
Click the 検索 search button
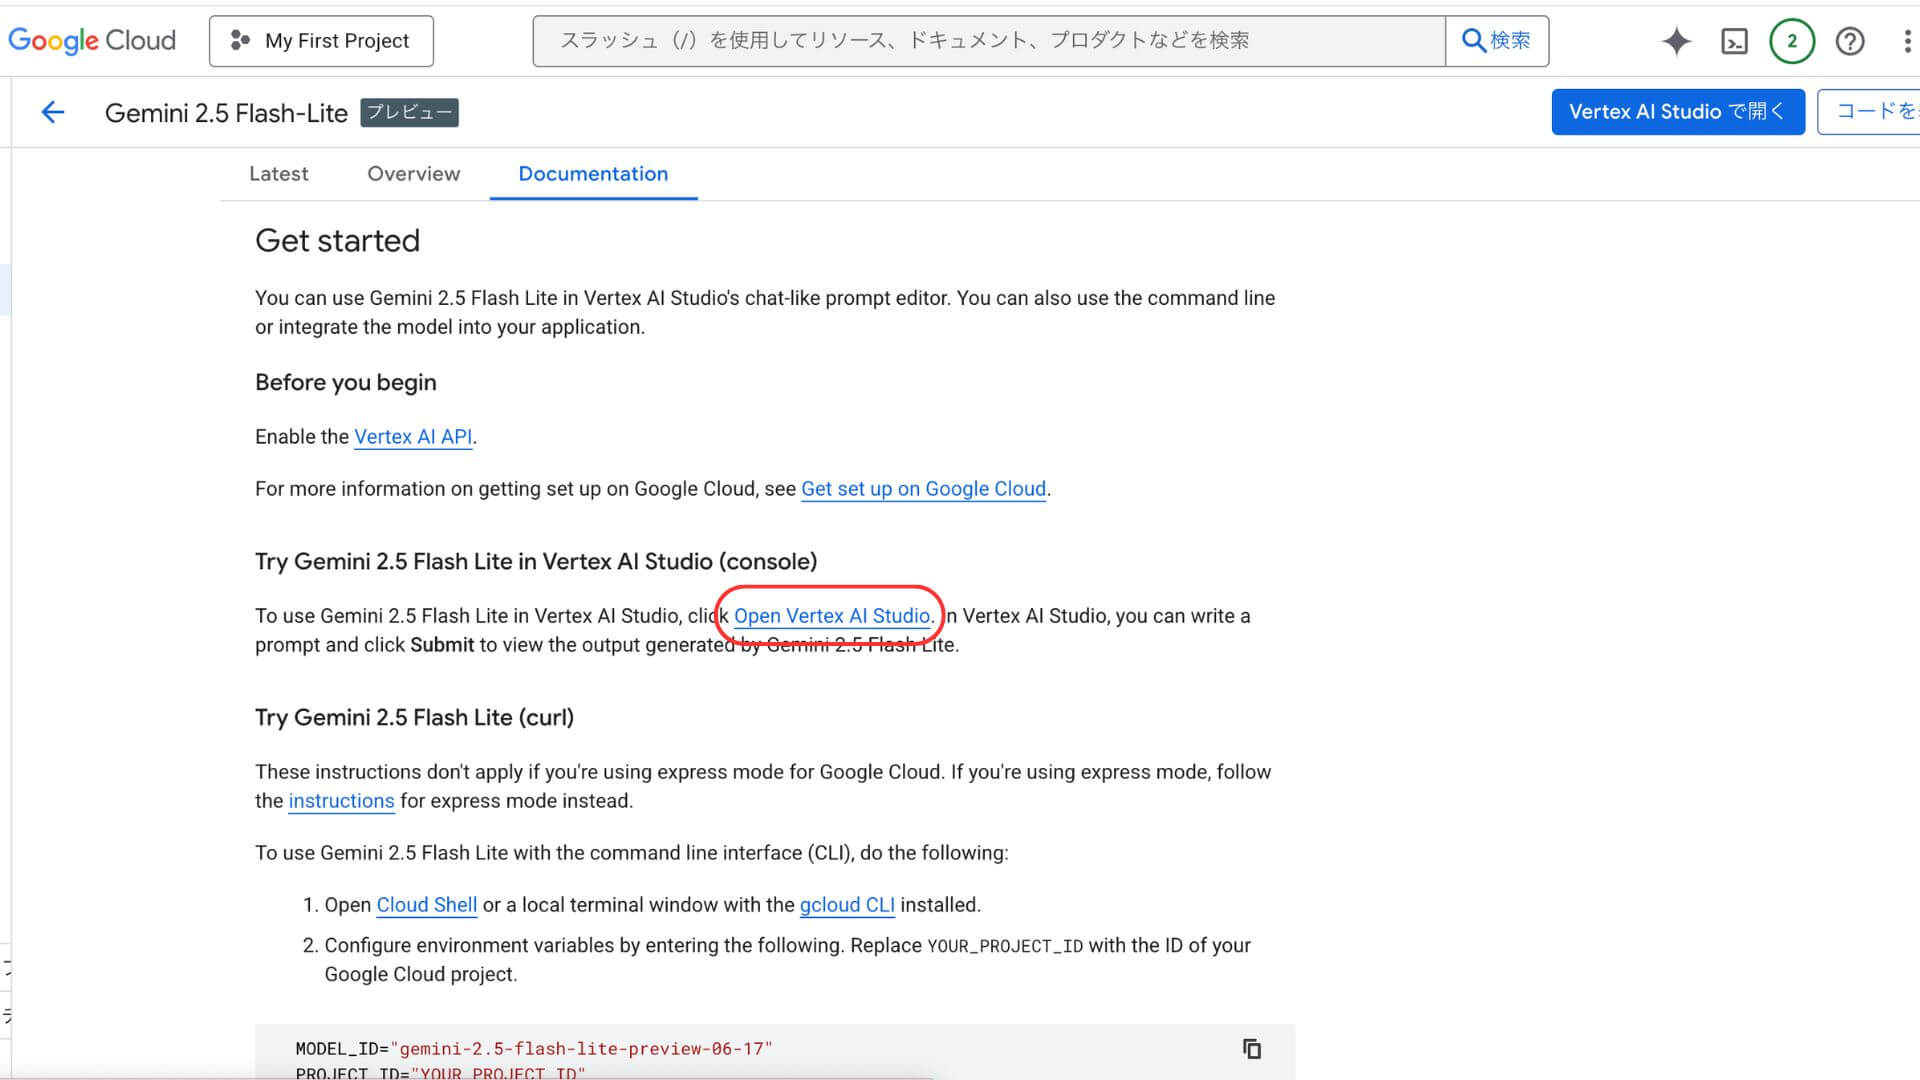(x=1497, y=41)
